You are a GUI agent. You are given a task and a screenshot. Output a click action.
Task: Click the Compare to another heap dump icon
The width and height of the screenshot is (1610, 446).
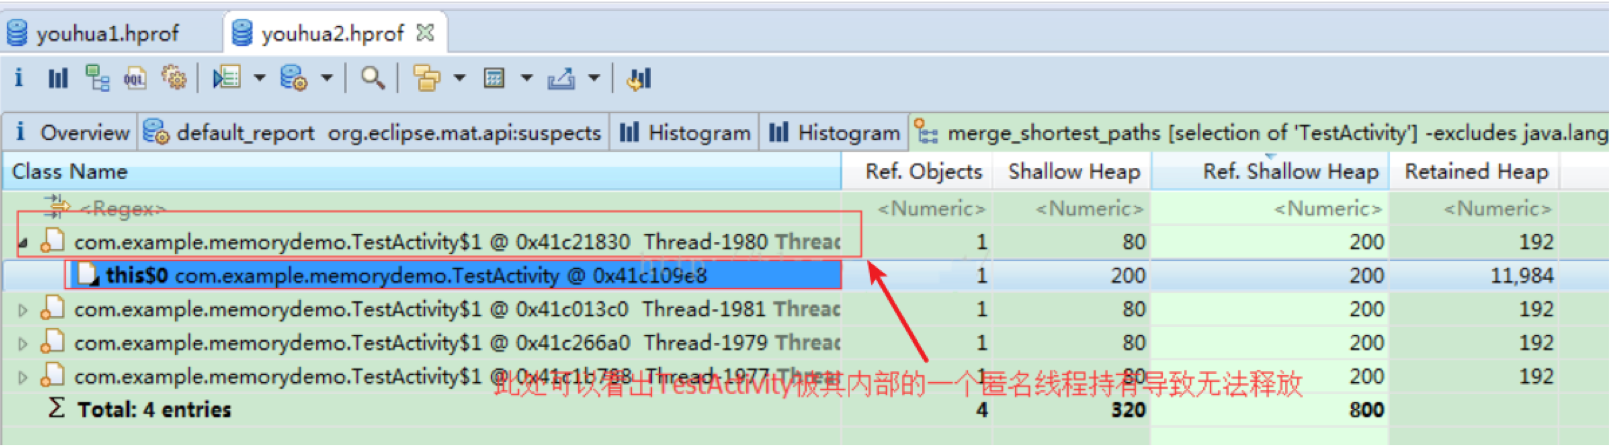click(639, 78)
